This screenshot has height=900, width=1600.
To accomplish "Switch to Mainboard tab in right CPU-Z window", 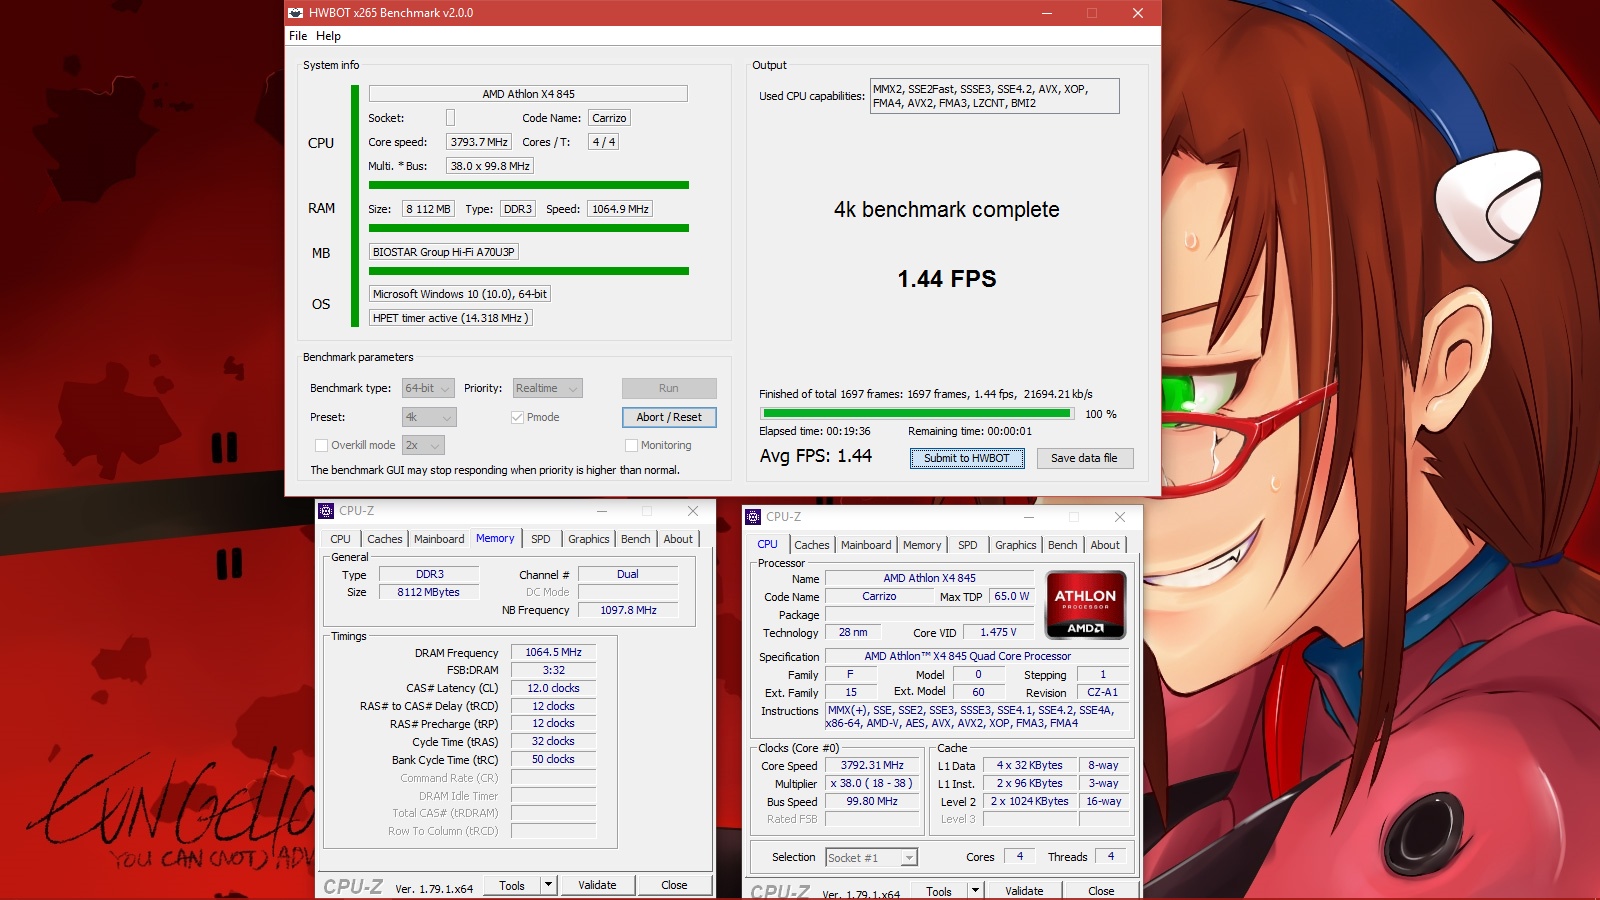I will (x=866, y=545).
